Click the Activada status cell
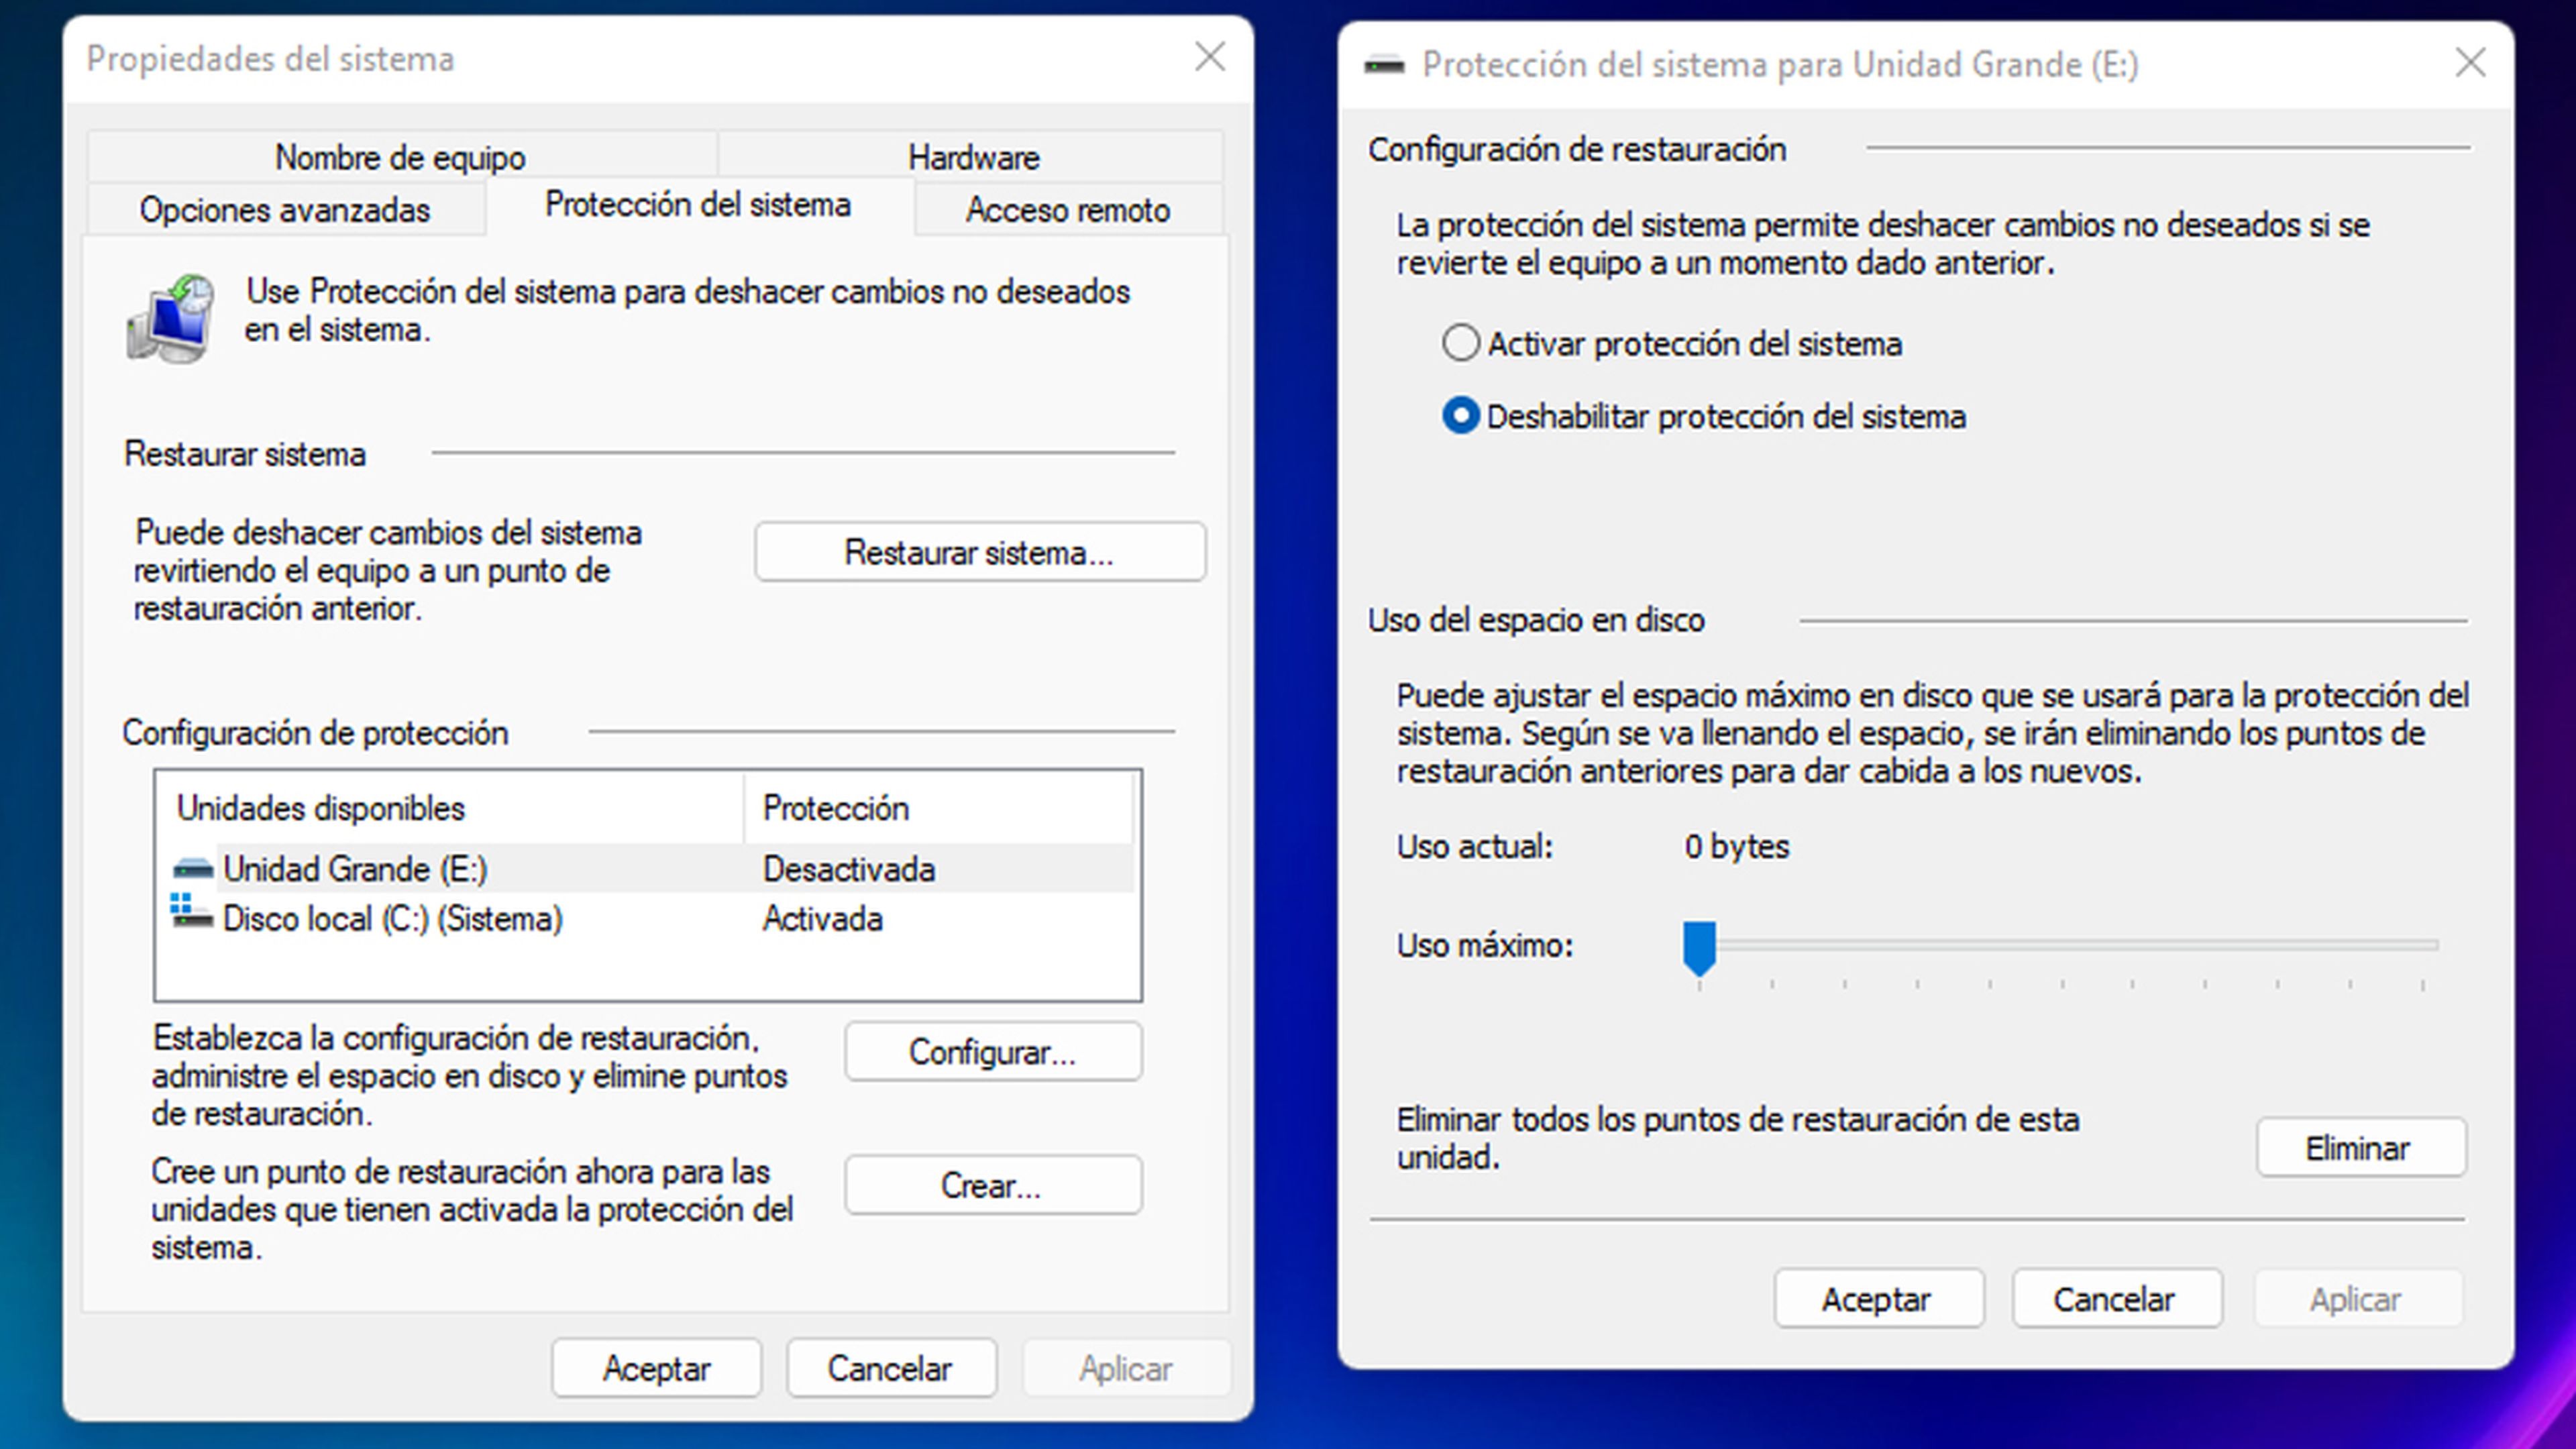Viewport: 2576px width, 1449px height. pyautogui.click(x=822, y=918)
